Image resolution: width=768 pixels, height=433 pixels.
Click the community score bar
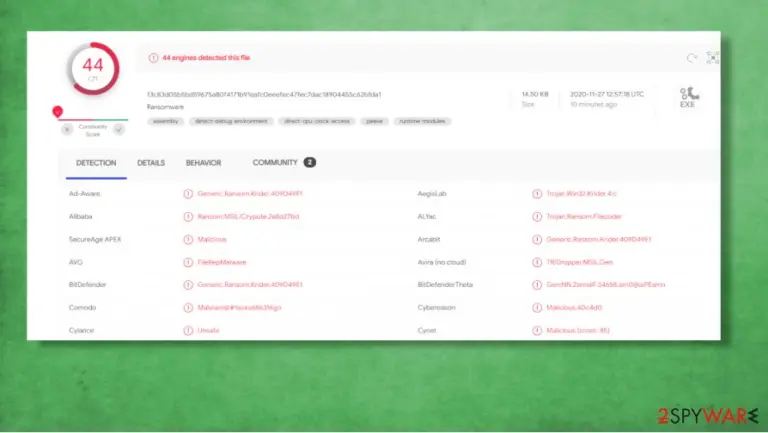point(93,119)
